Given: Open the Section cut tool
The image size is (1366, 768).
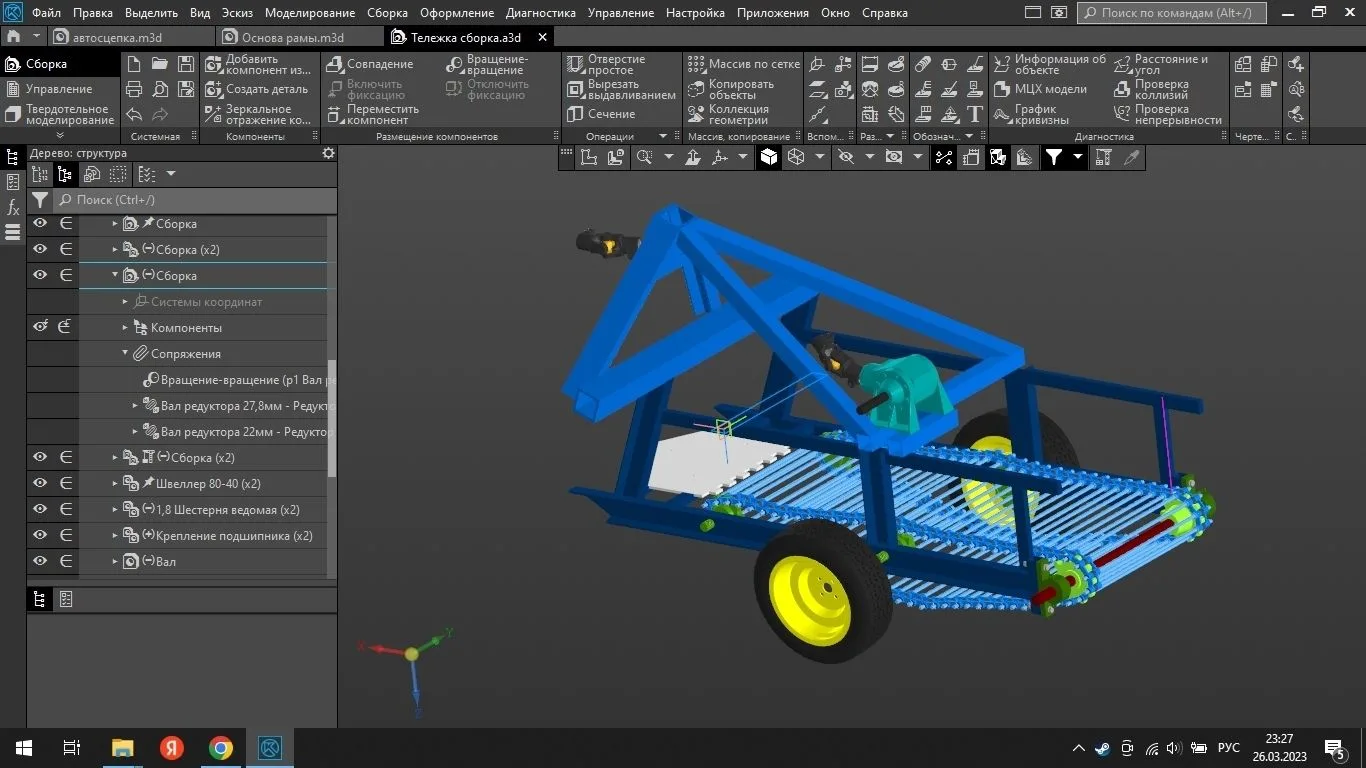Looking at the screenshot, I should [x=575, y=114].
